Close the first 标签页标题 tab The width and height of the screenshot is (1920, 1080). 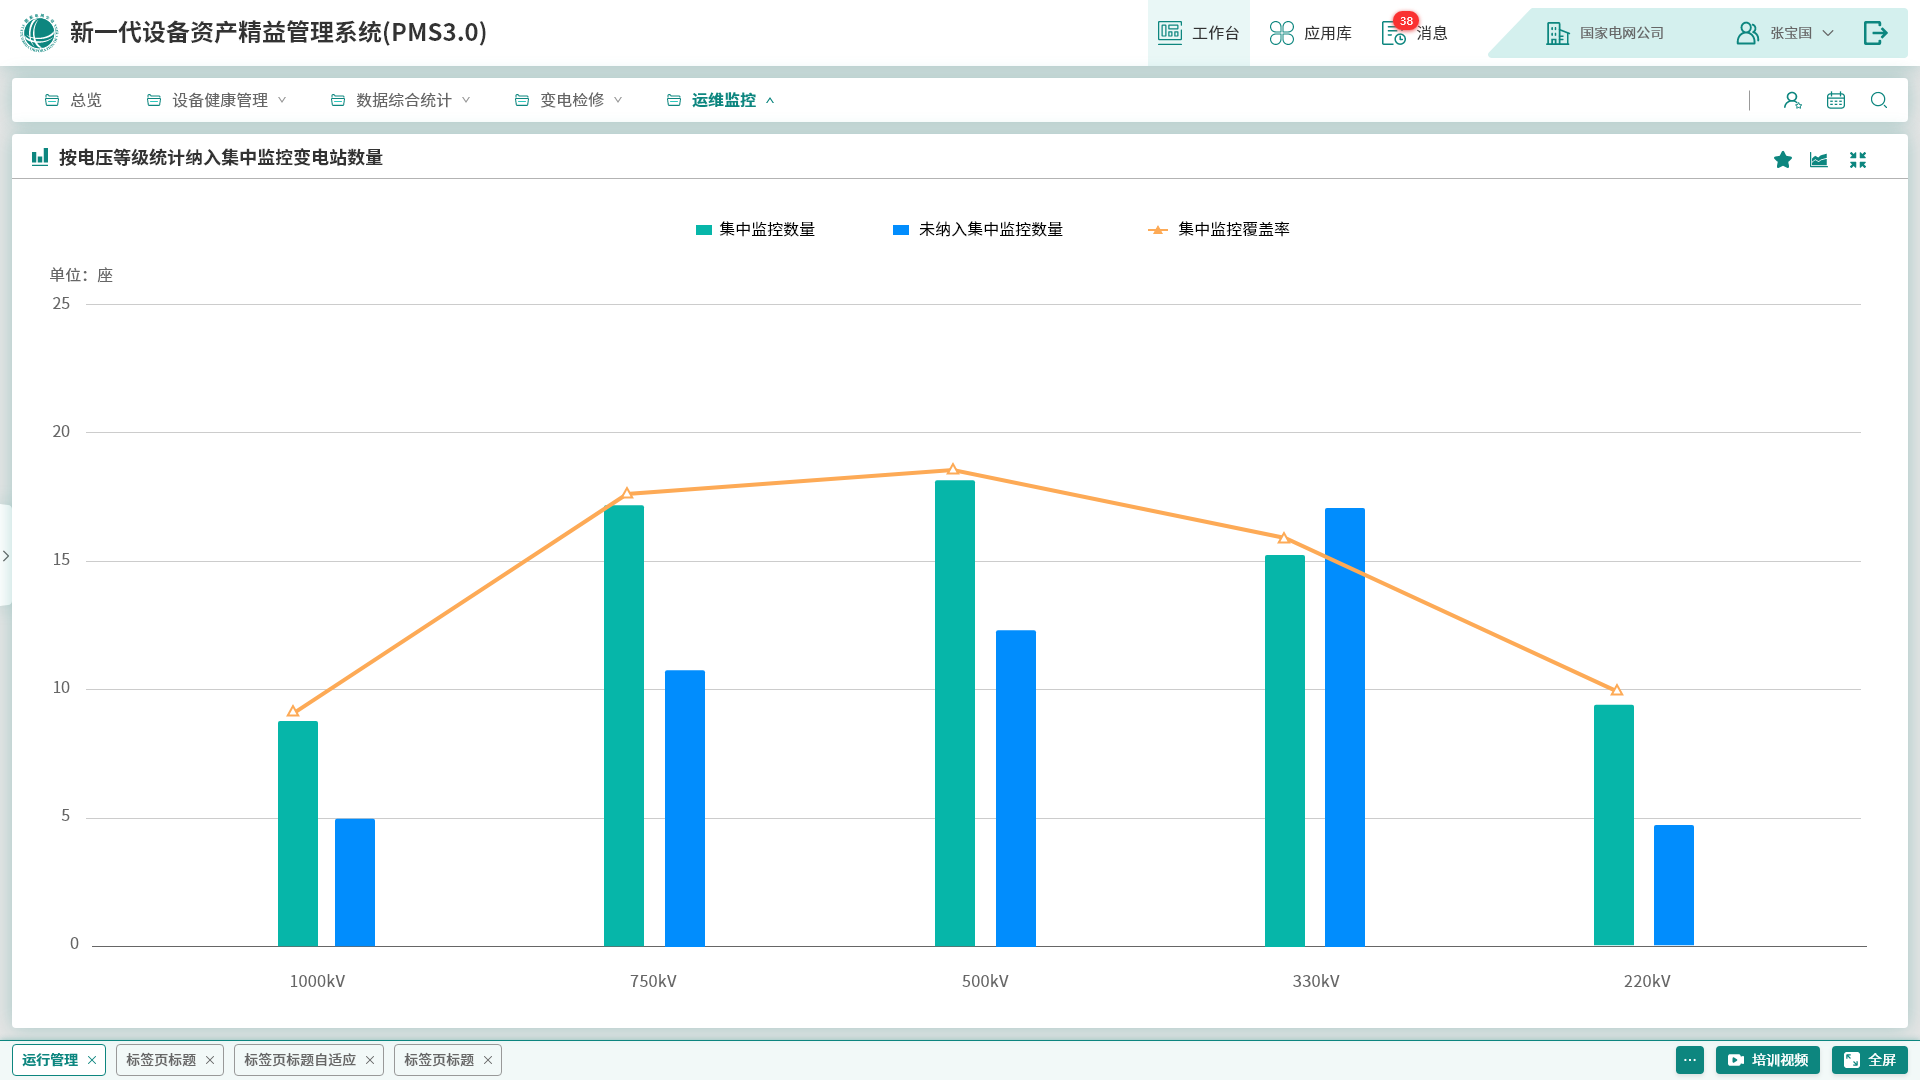pos(210,1060)
